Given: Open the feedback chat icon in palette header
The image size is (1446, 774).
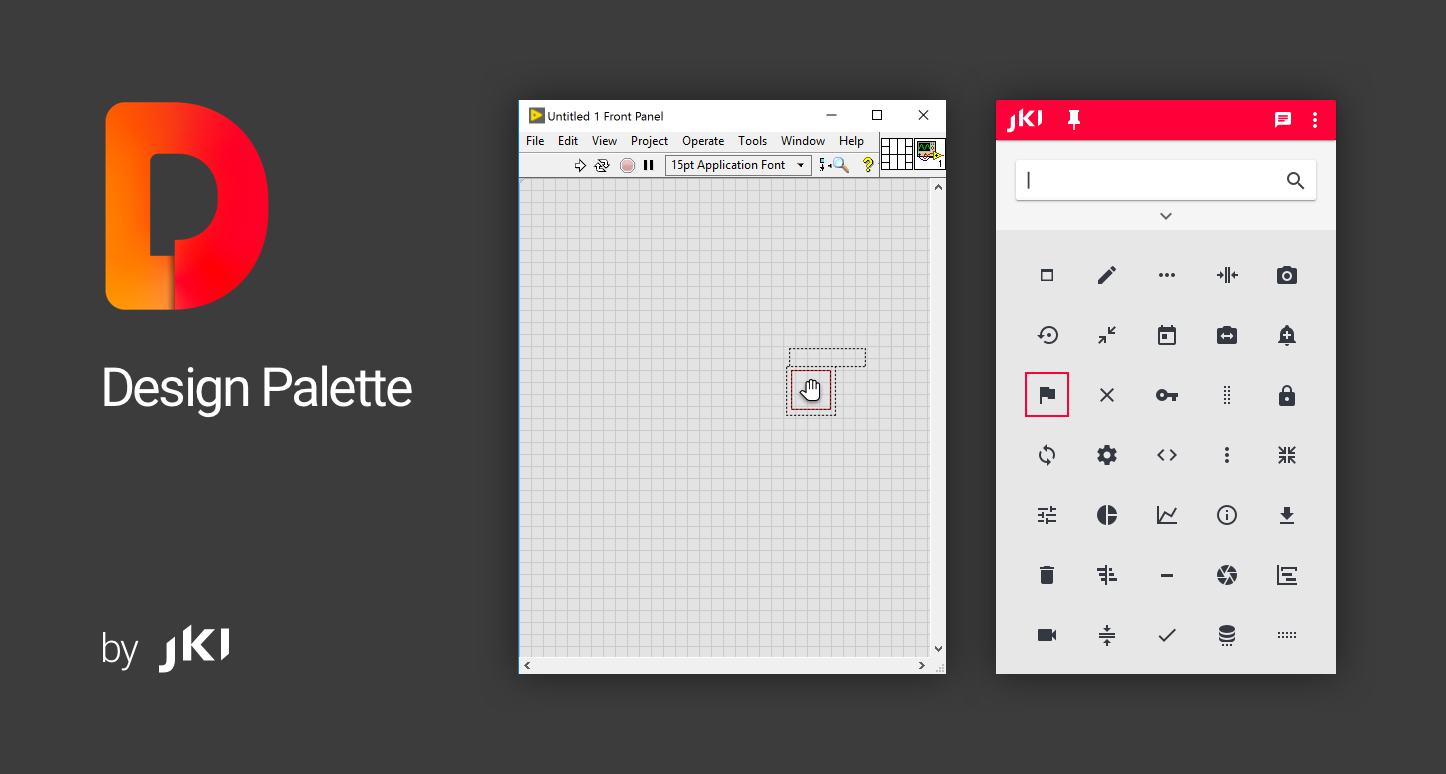Looking at the screenshot, I should (x=1283, y=120).
